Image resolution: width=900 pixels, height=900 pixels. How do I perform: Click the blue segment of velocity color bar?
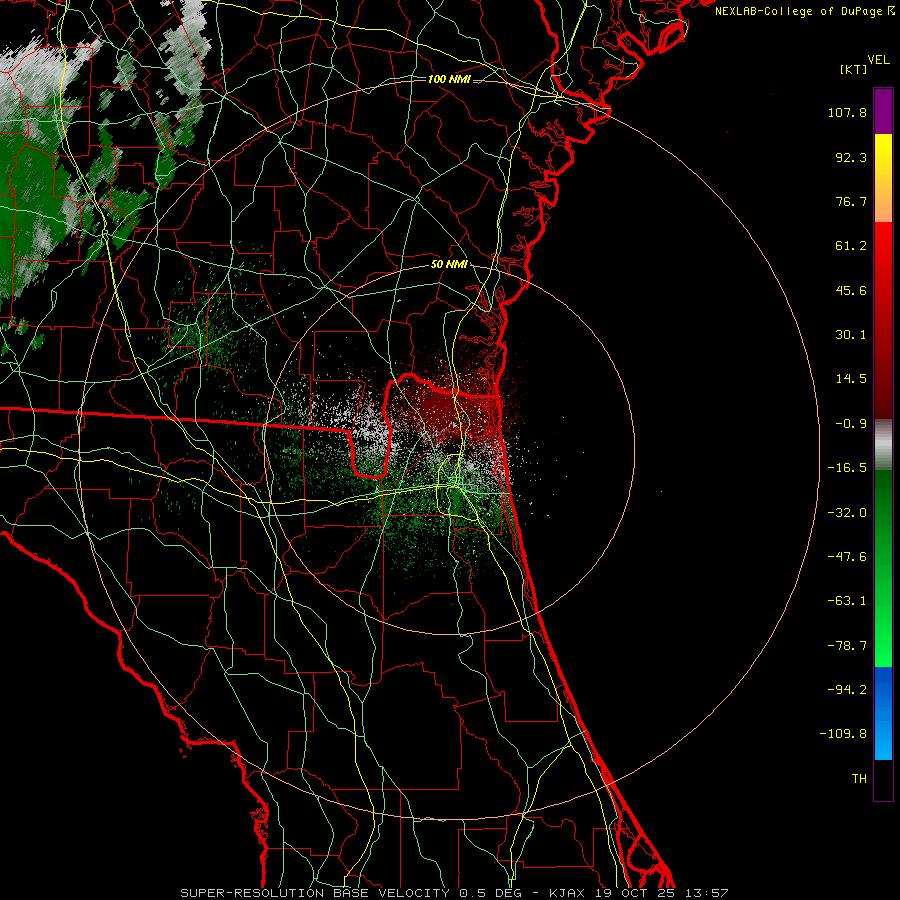click(x=883, y=713)
